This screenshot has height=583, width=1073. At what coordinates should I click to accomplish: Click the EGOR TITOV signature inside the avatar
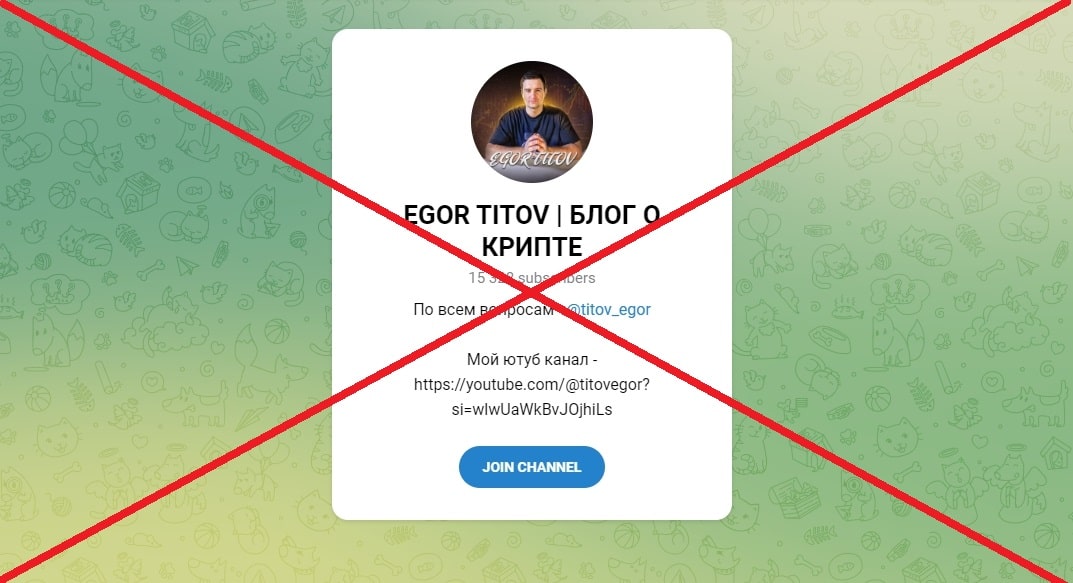pyautogui.click(x=532, y=159)
